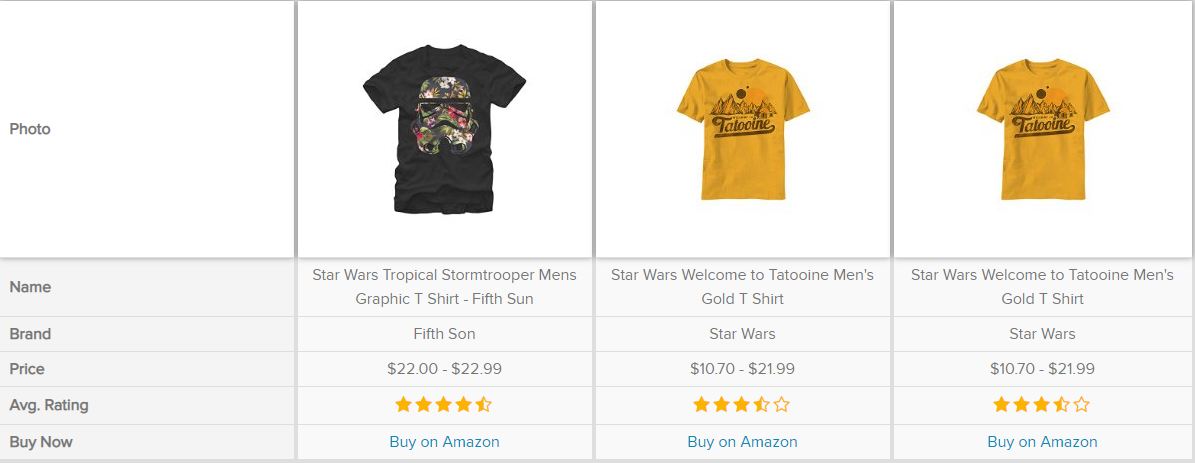This screenshot has height=463, width=1195.
Task: Click the $10.70 - $21.99 price in rightmost column
Action: [1042, 369]
